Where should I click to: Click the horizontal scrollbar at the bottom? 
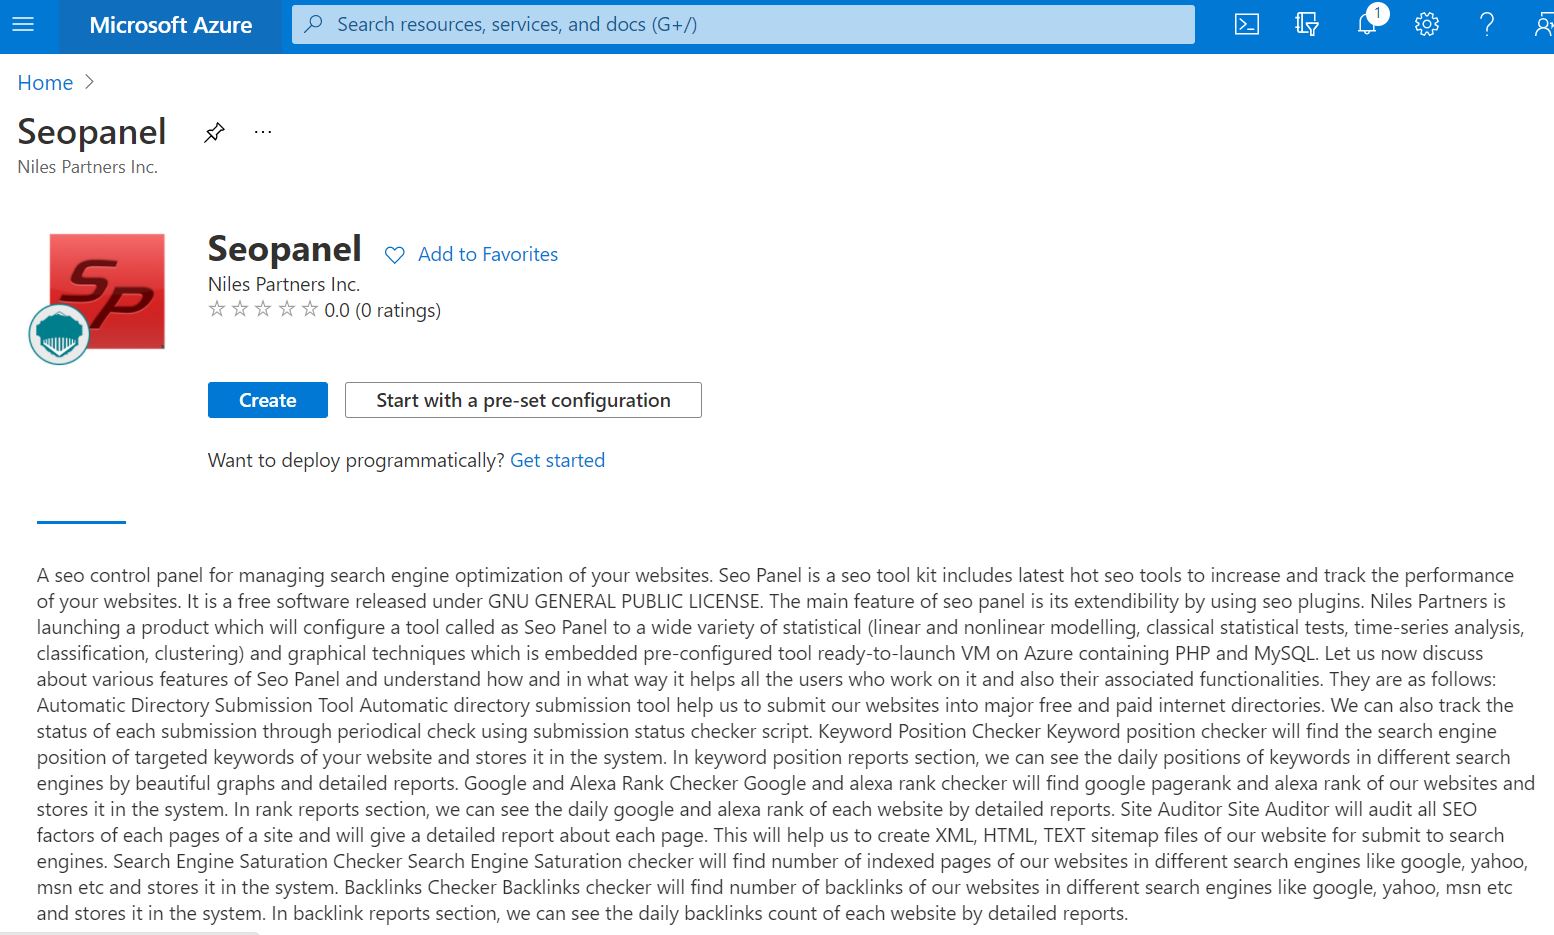coord(130,932)
